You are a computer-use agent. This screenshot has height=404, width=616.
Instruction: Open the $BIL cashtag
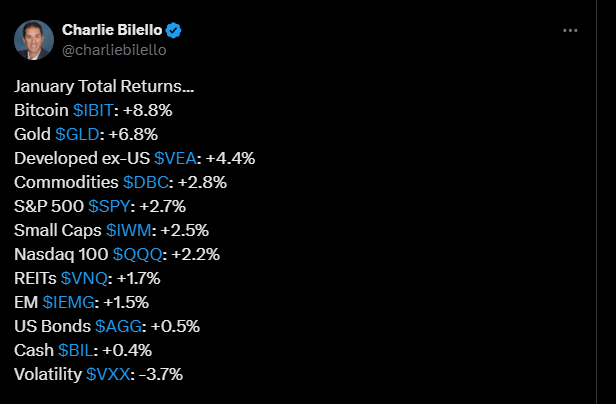tap(76, 351)
